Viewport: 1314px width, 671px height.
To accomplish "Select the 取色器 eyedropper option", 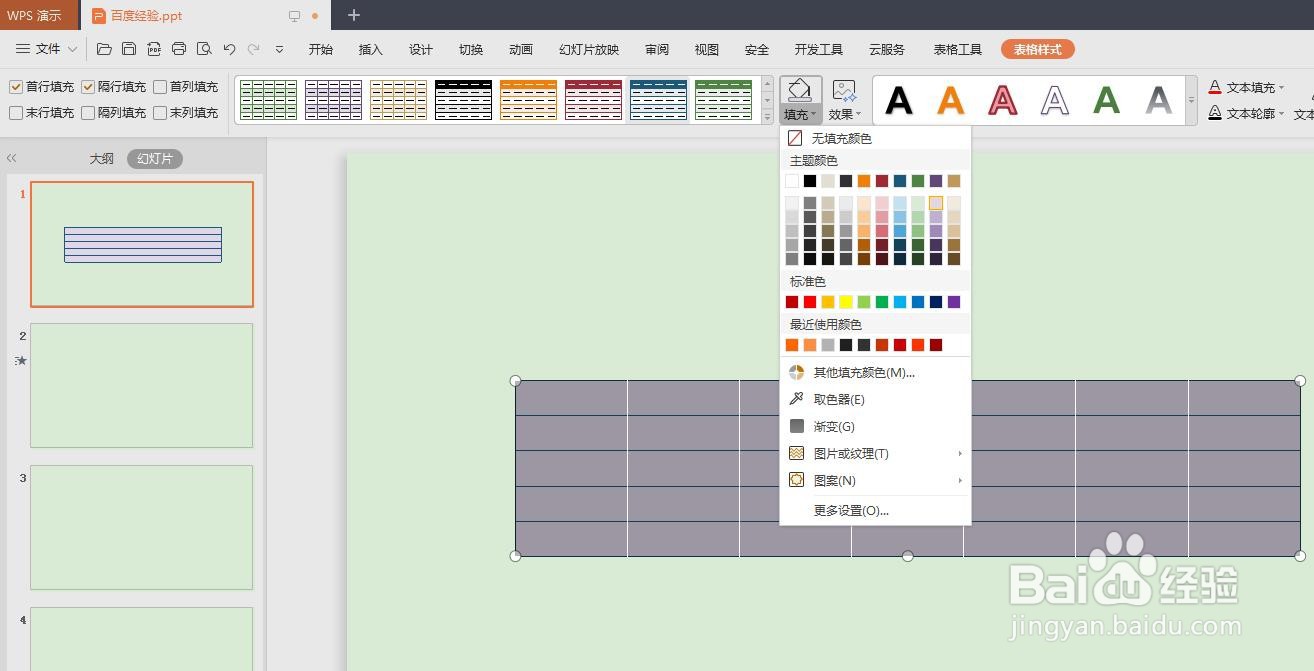I will tap(875, 399).
